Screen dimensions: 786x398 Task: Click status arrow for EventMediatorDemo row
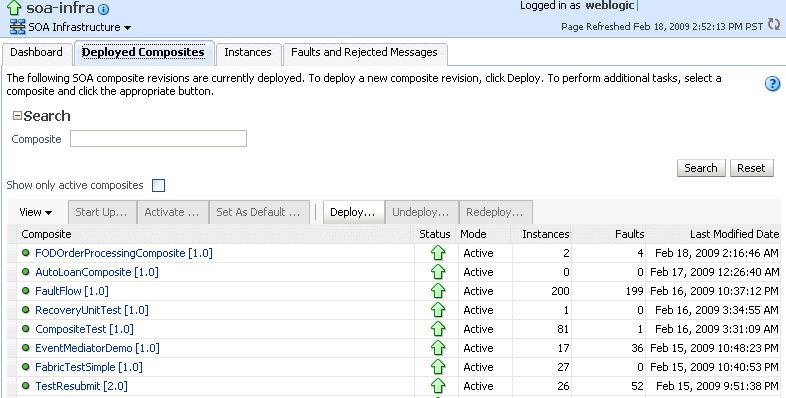click(438, 348)
